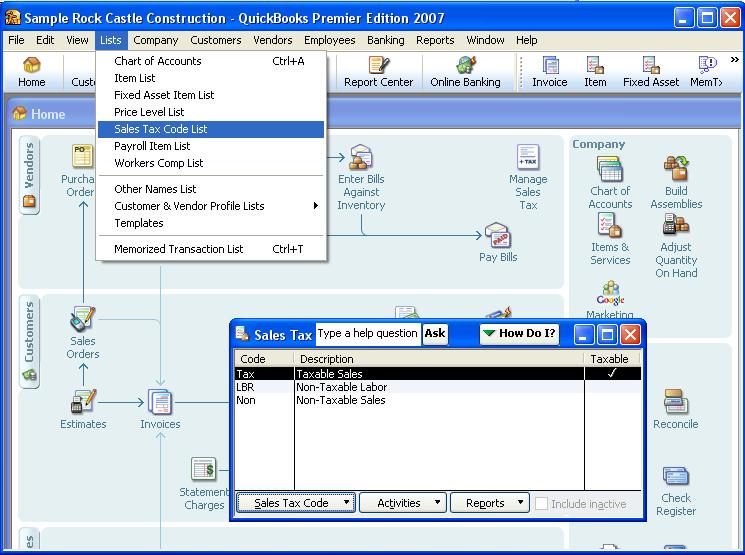Open the Reconcile icon

click(x=676, y=408)
